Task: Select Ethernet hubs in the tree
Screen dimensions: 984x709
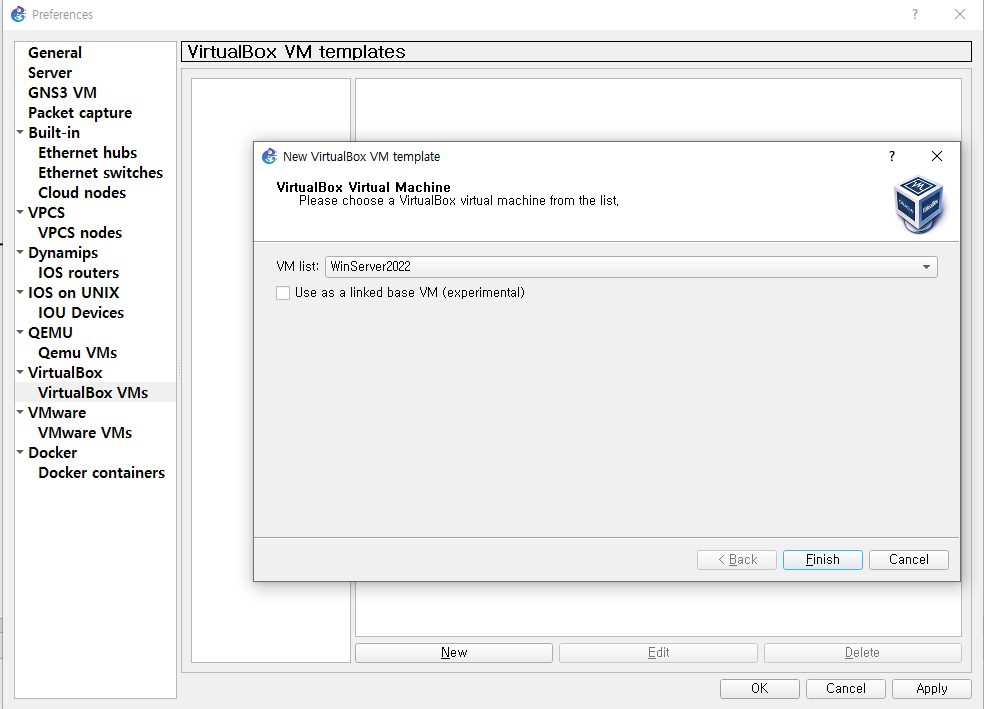Action: click(87, 153)
